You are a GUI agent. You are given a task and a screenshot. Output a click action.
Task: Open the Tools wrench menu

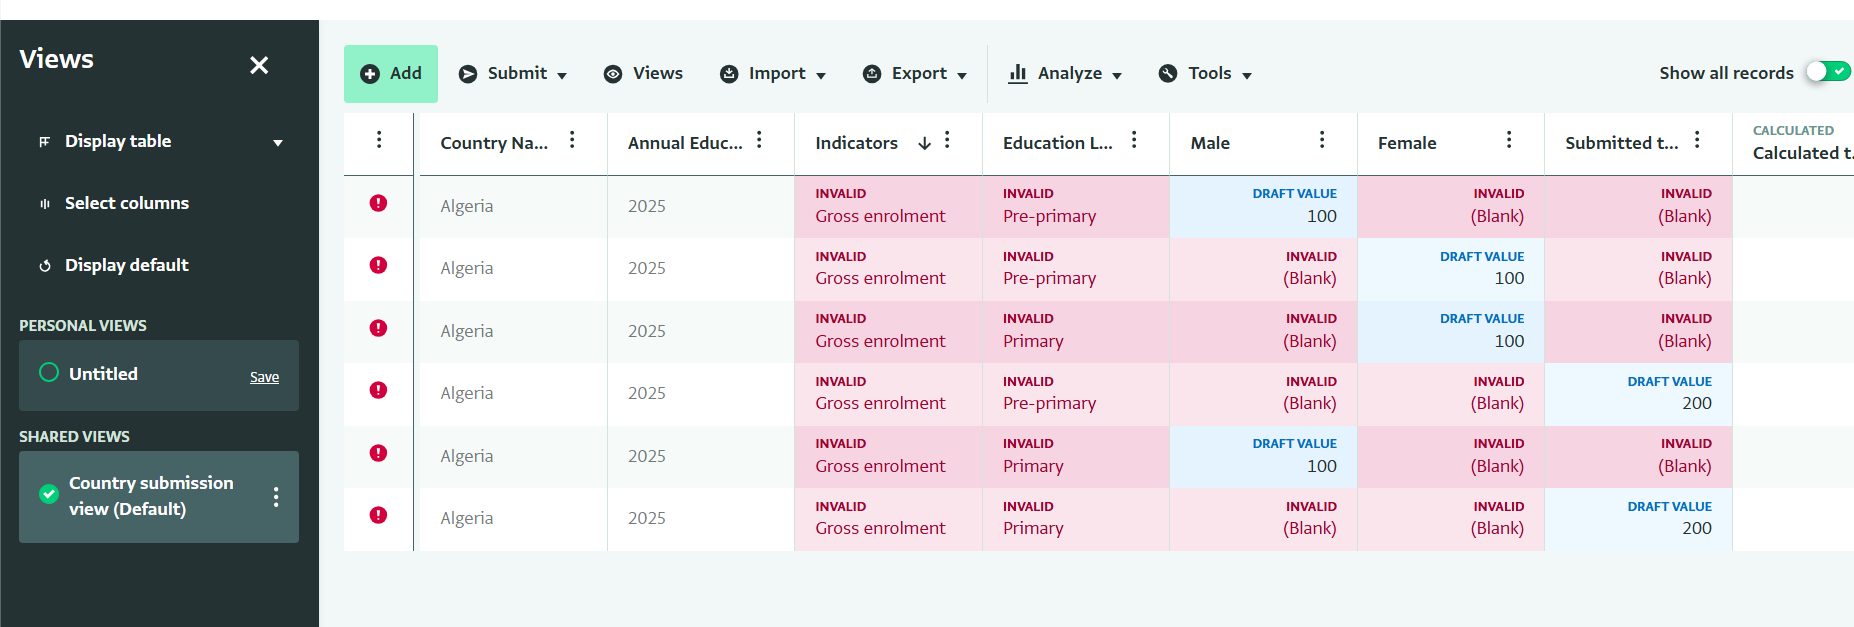tap(1205, 74)
